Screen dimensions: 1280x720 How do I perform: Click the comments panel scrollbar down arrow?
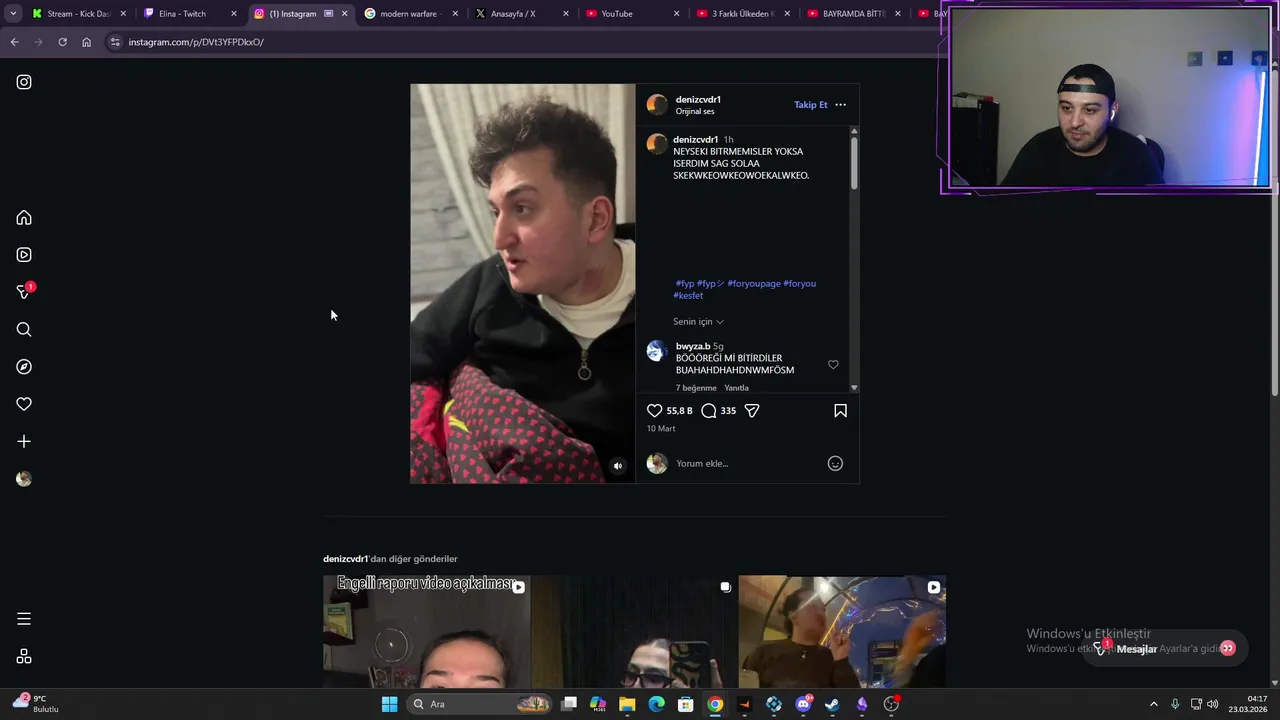click(x=854, y=388)
